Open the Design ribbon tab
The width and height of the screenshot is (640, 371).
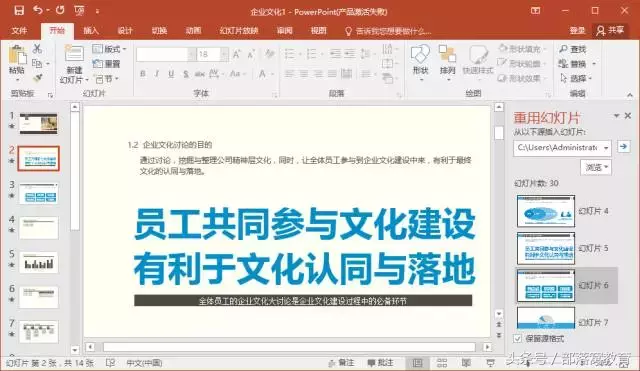(125, 31)
